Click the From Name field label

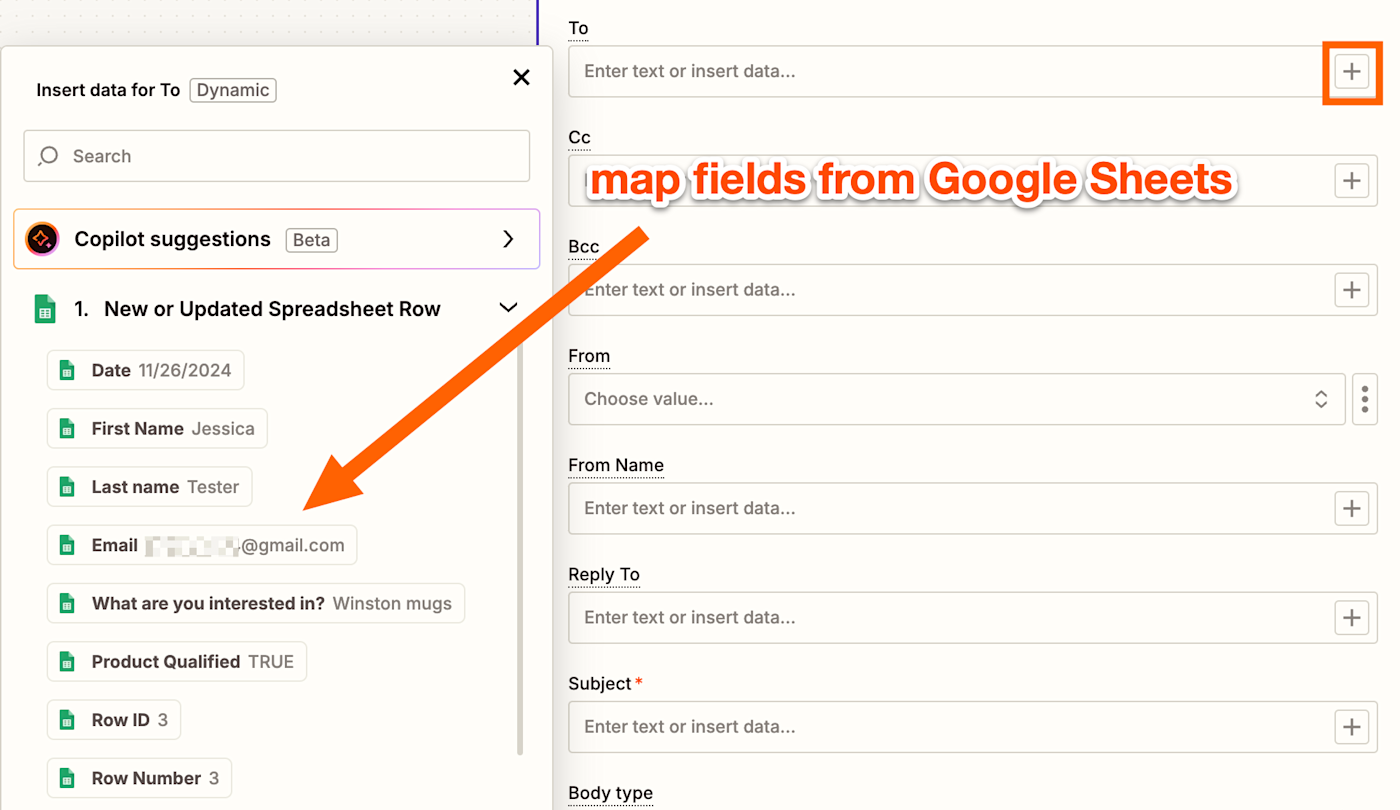[616, 465]
